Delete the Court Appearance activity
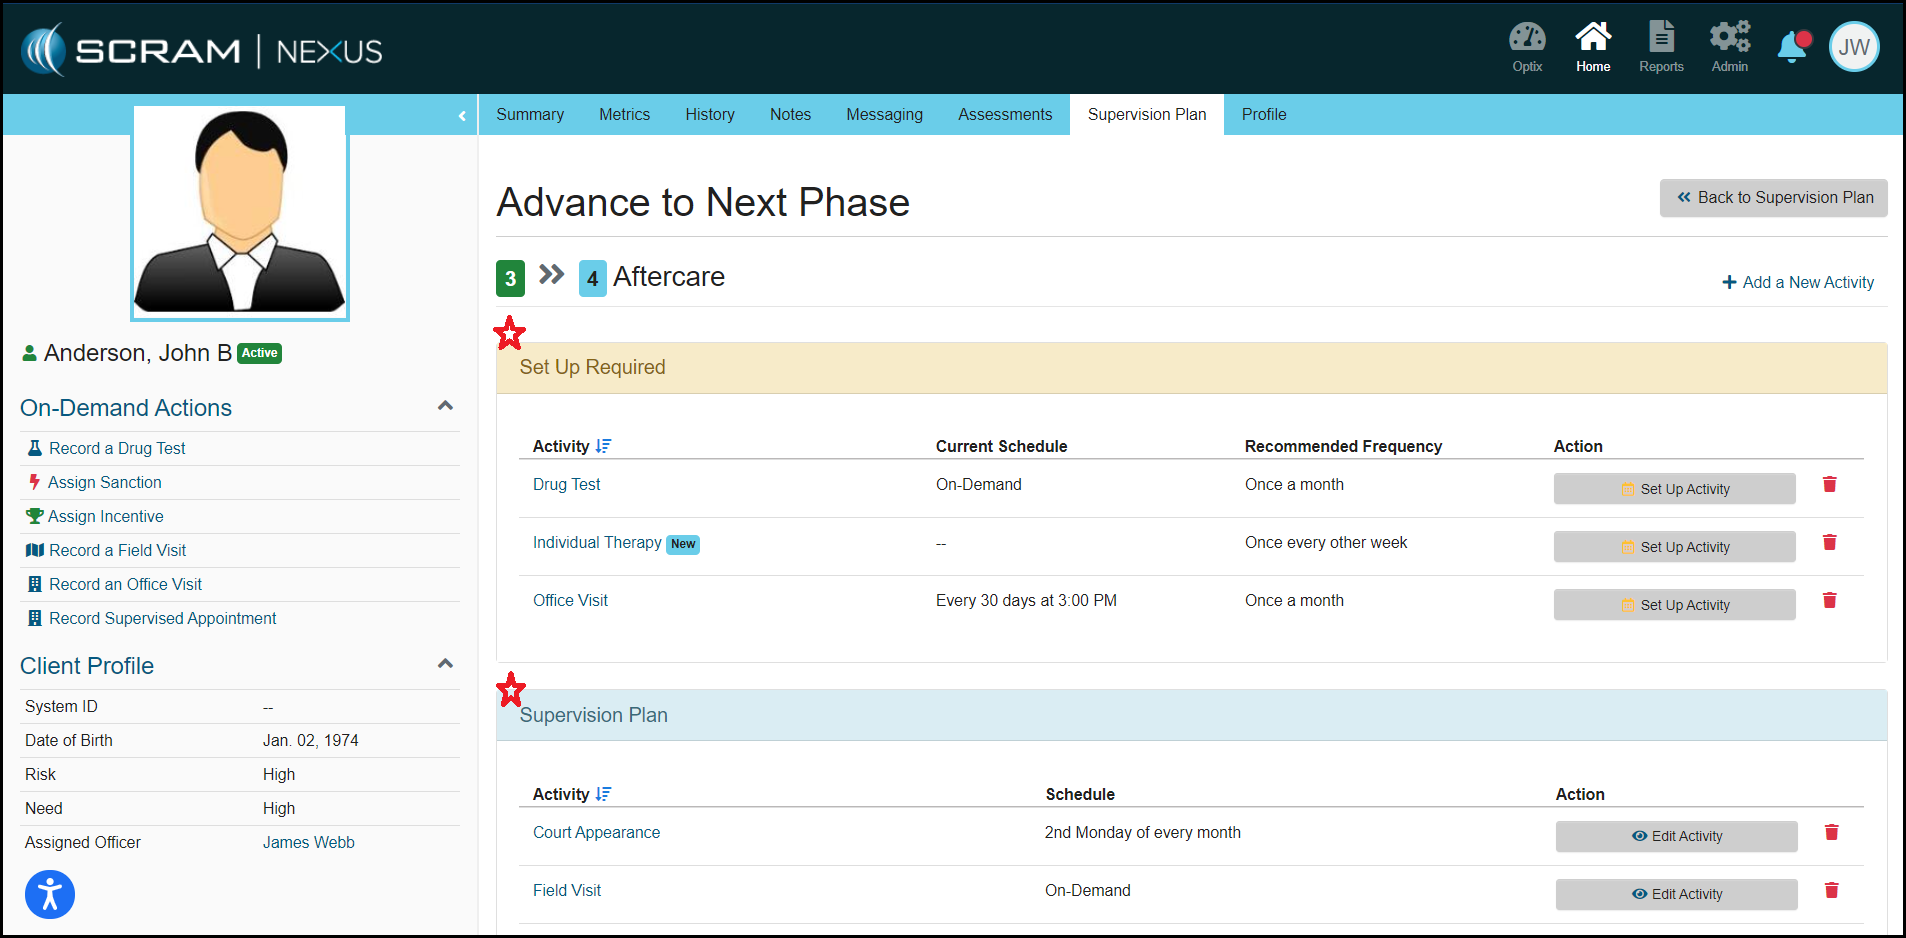Image resolution: width=1906 pixels, height=938 pixels. (x=1831, y=833)
